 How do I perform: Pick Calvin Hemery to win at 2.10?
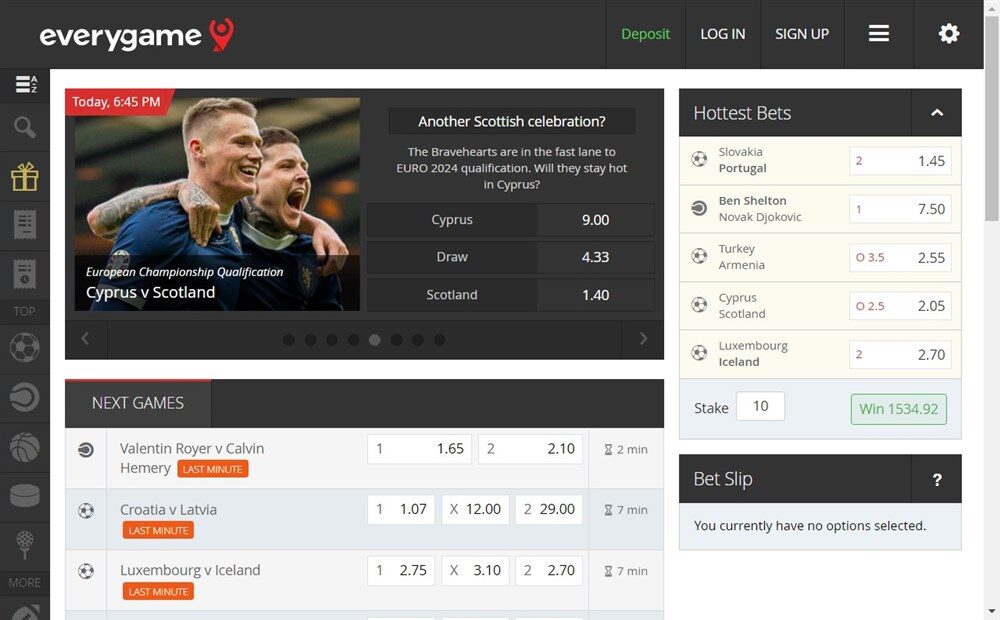(x=531, y=449)
